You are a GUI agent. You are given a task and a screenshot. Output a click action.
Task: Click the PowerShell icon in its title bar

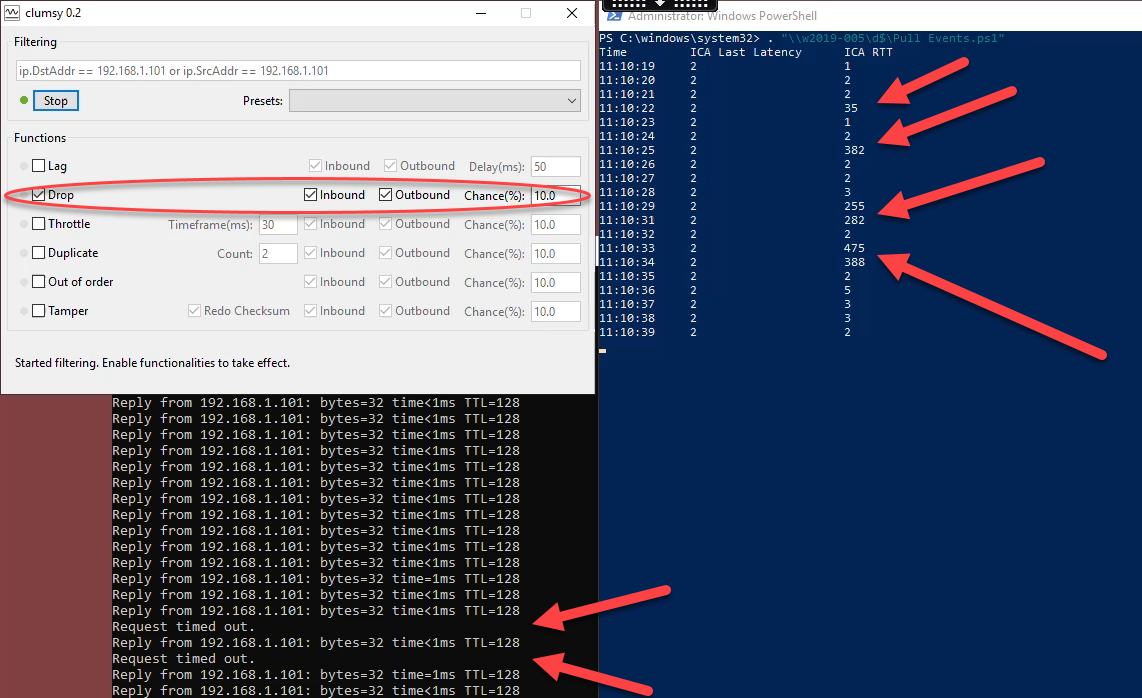click(615, 16)
